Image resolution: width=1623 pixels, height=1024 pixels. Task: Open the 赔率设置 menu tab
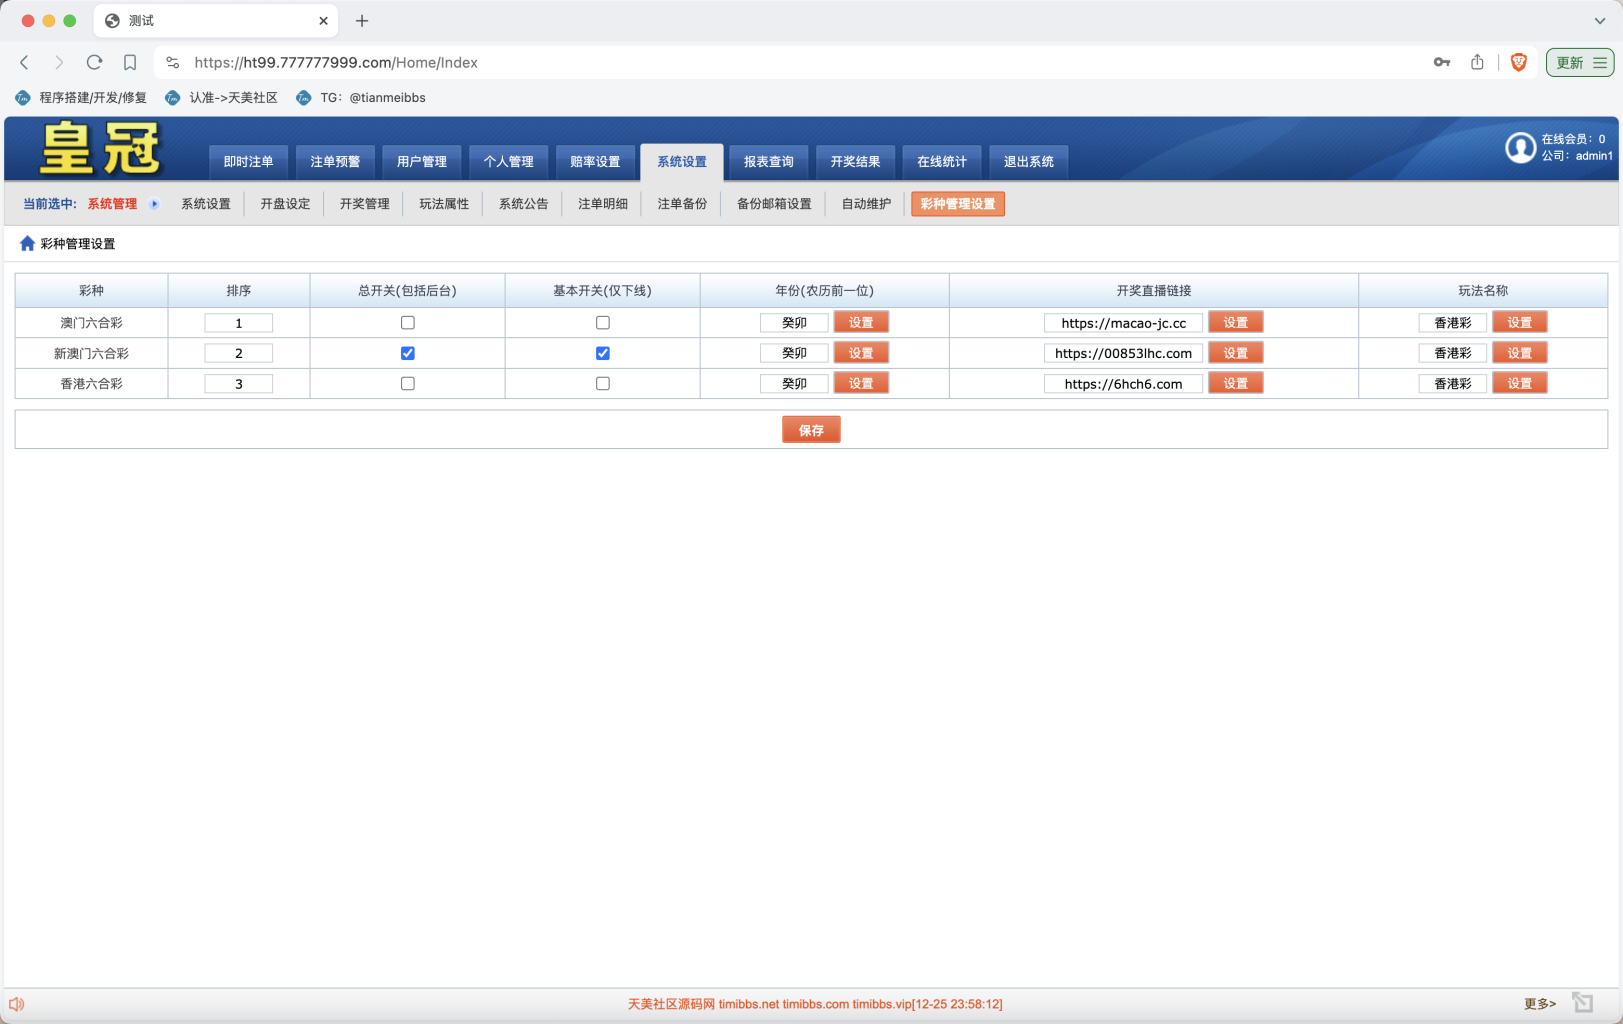(x=595, y=162)
